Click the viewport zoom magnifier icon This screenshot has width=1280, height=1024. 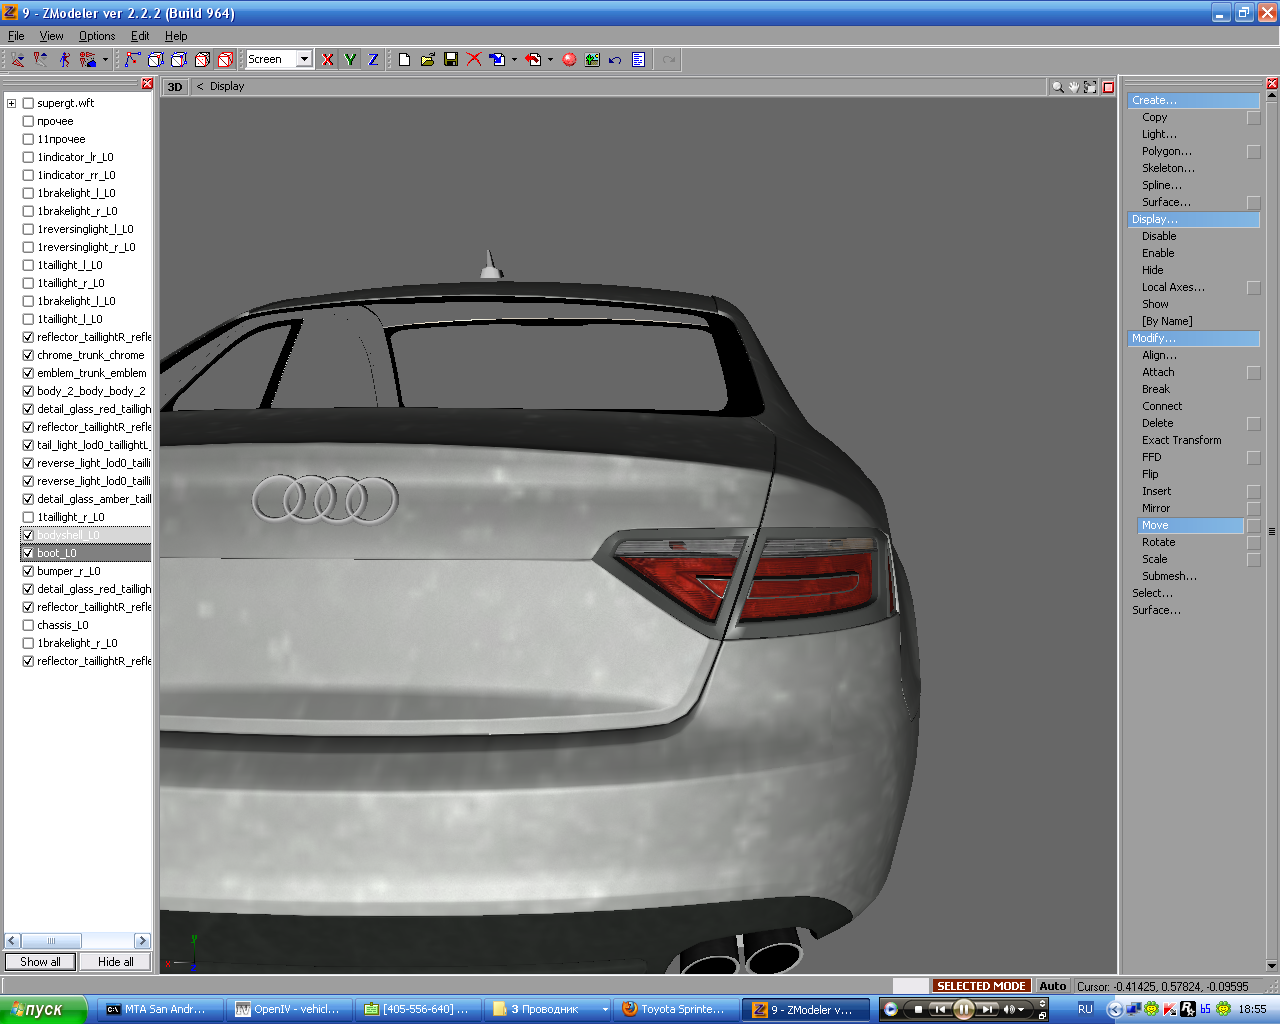tap(1057, 87)
